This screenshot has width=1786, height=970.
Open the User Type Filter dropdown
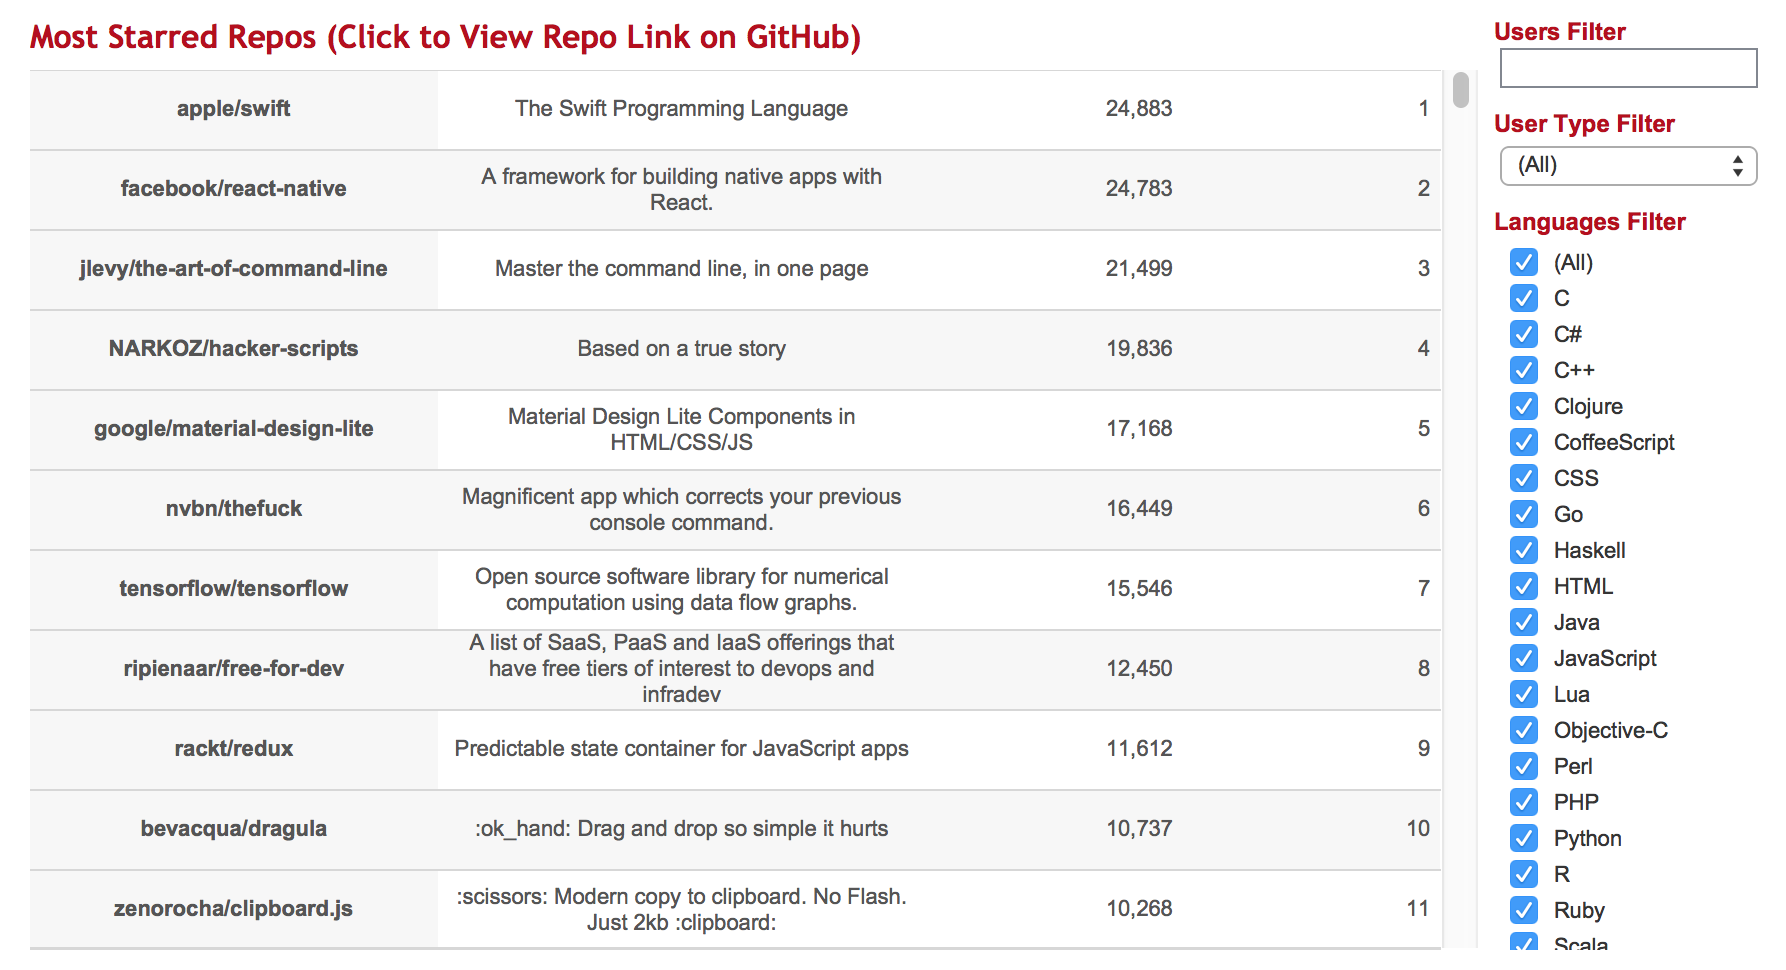click(x=1628, y=166)
